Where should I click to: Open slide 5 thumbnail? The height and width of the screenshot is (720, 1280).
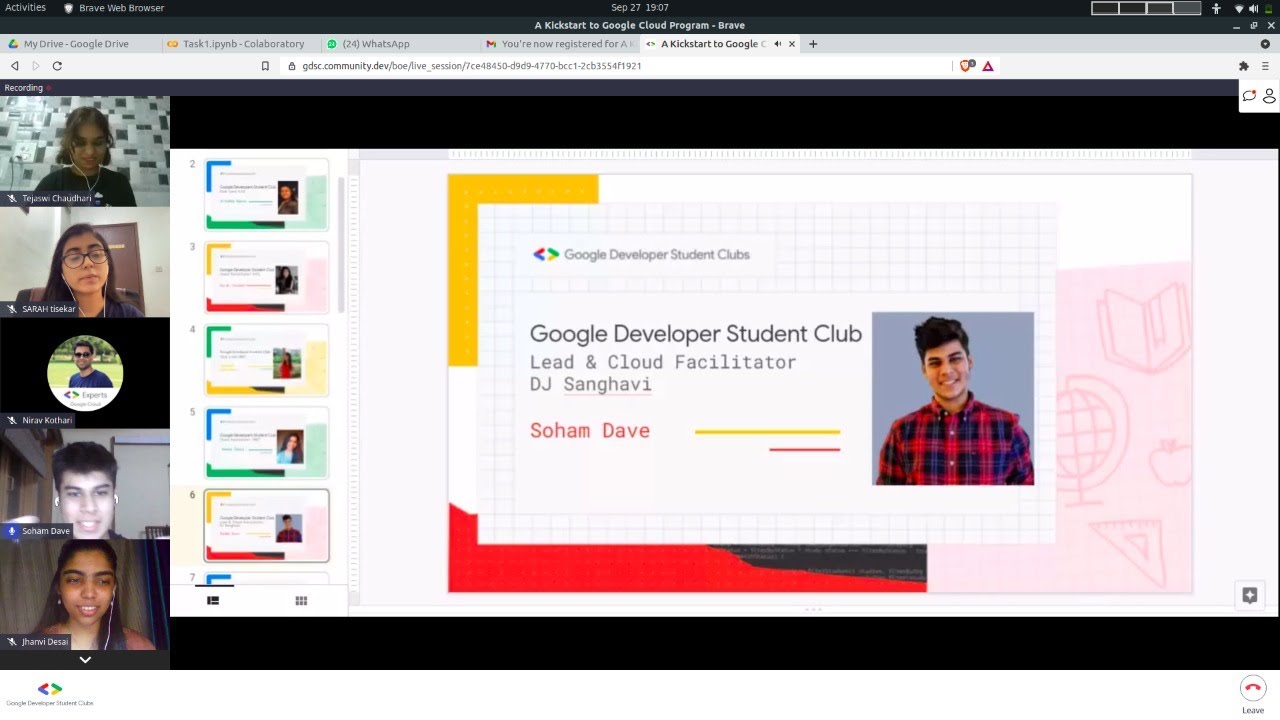[266, 442]
